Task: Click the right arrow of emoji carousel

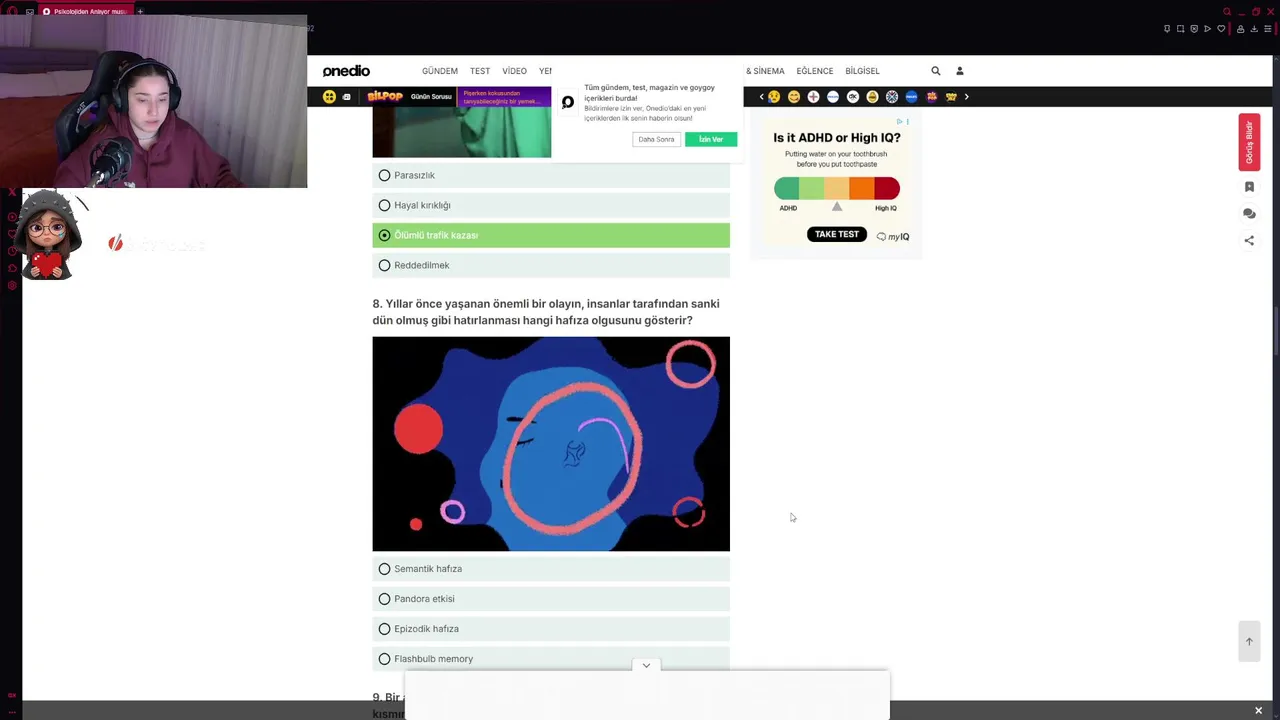Action: 966,97
